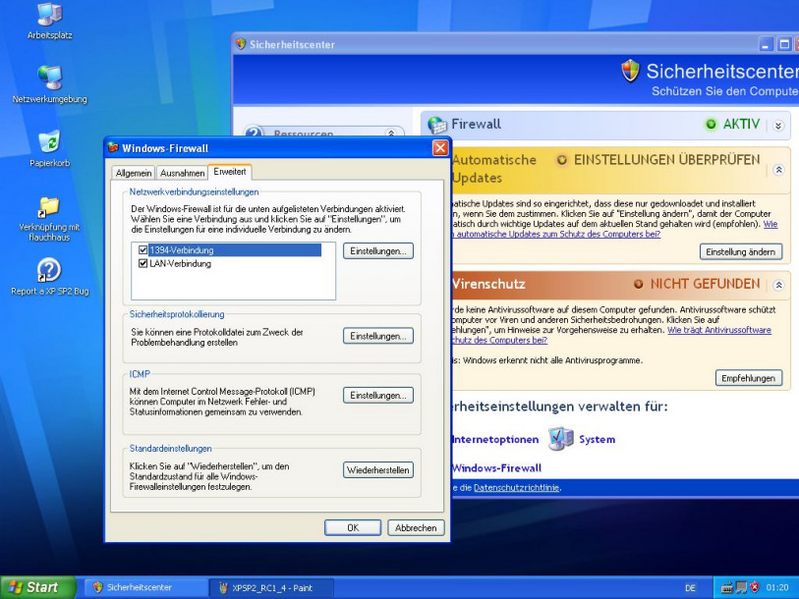Uncheck the LAN-Verbindung checkbox
The height and width of the screenshot is (599, 799).
143,264
